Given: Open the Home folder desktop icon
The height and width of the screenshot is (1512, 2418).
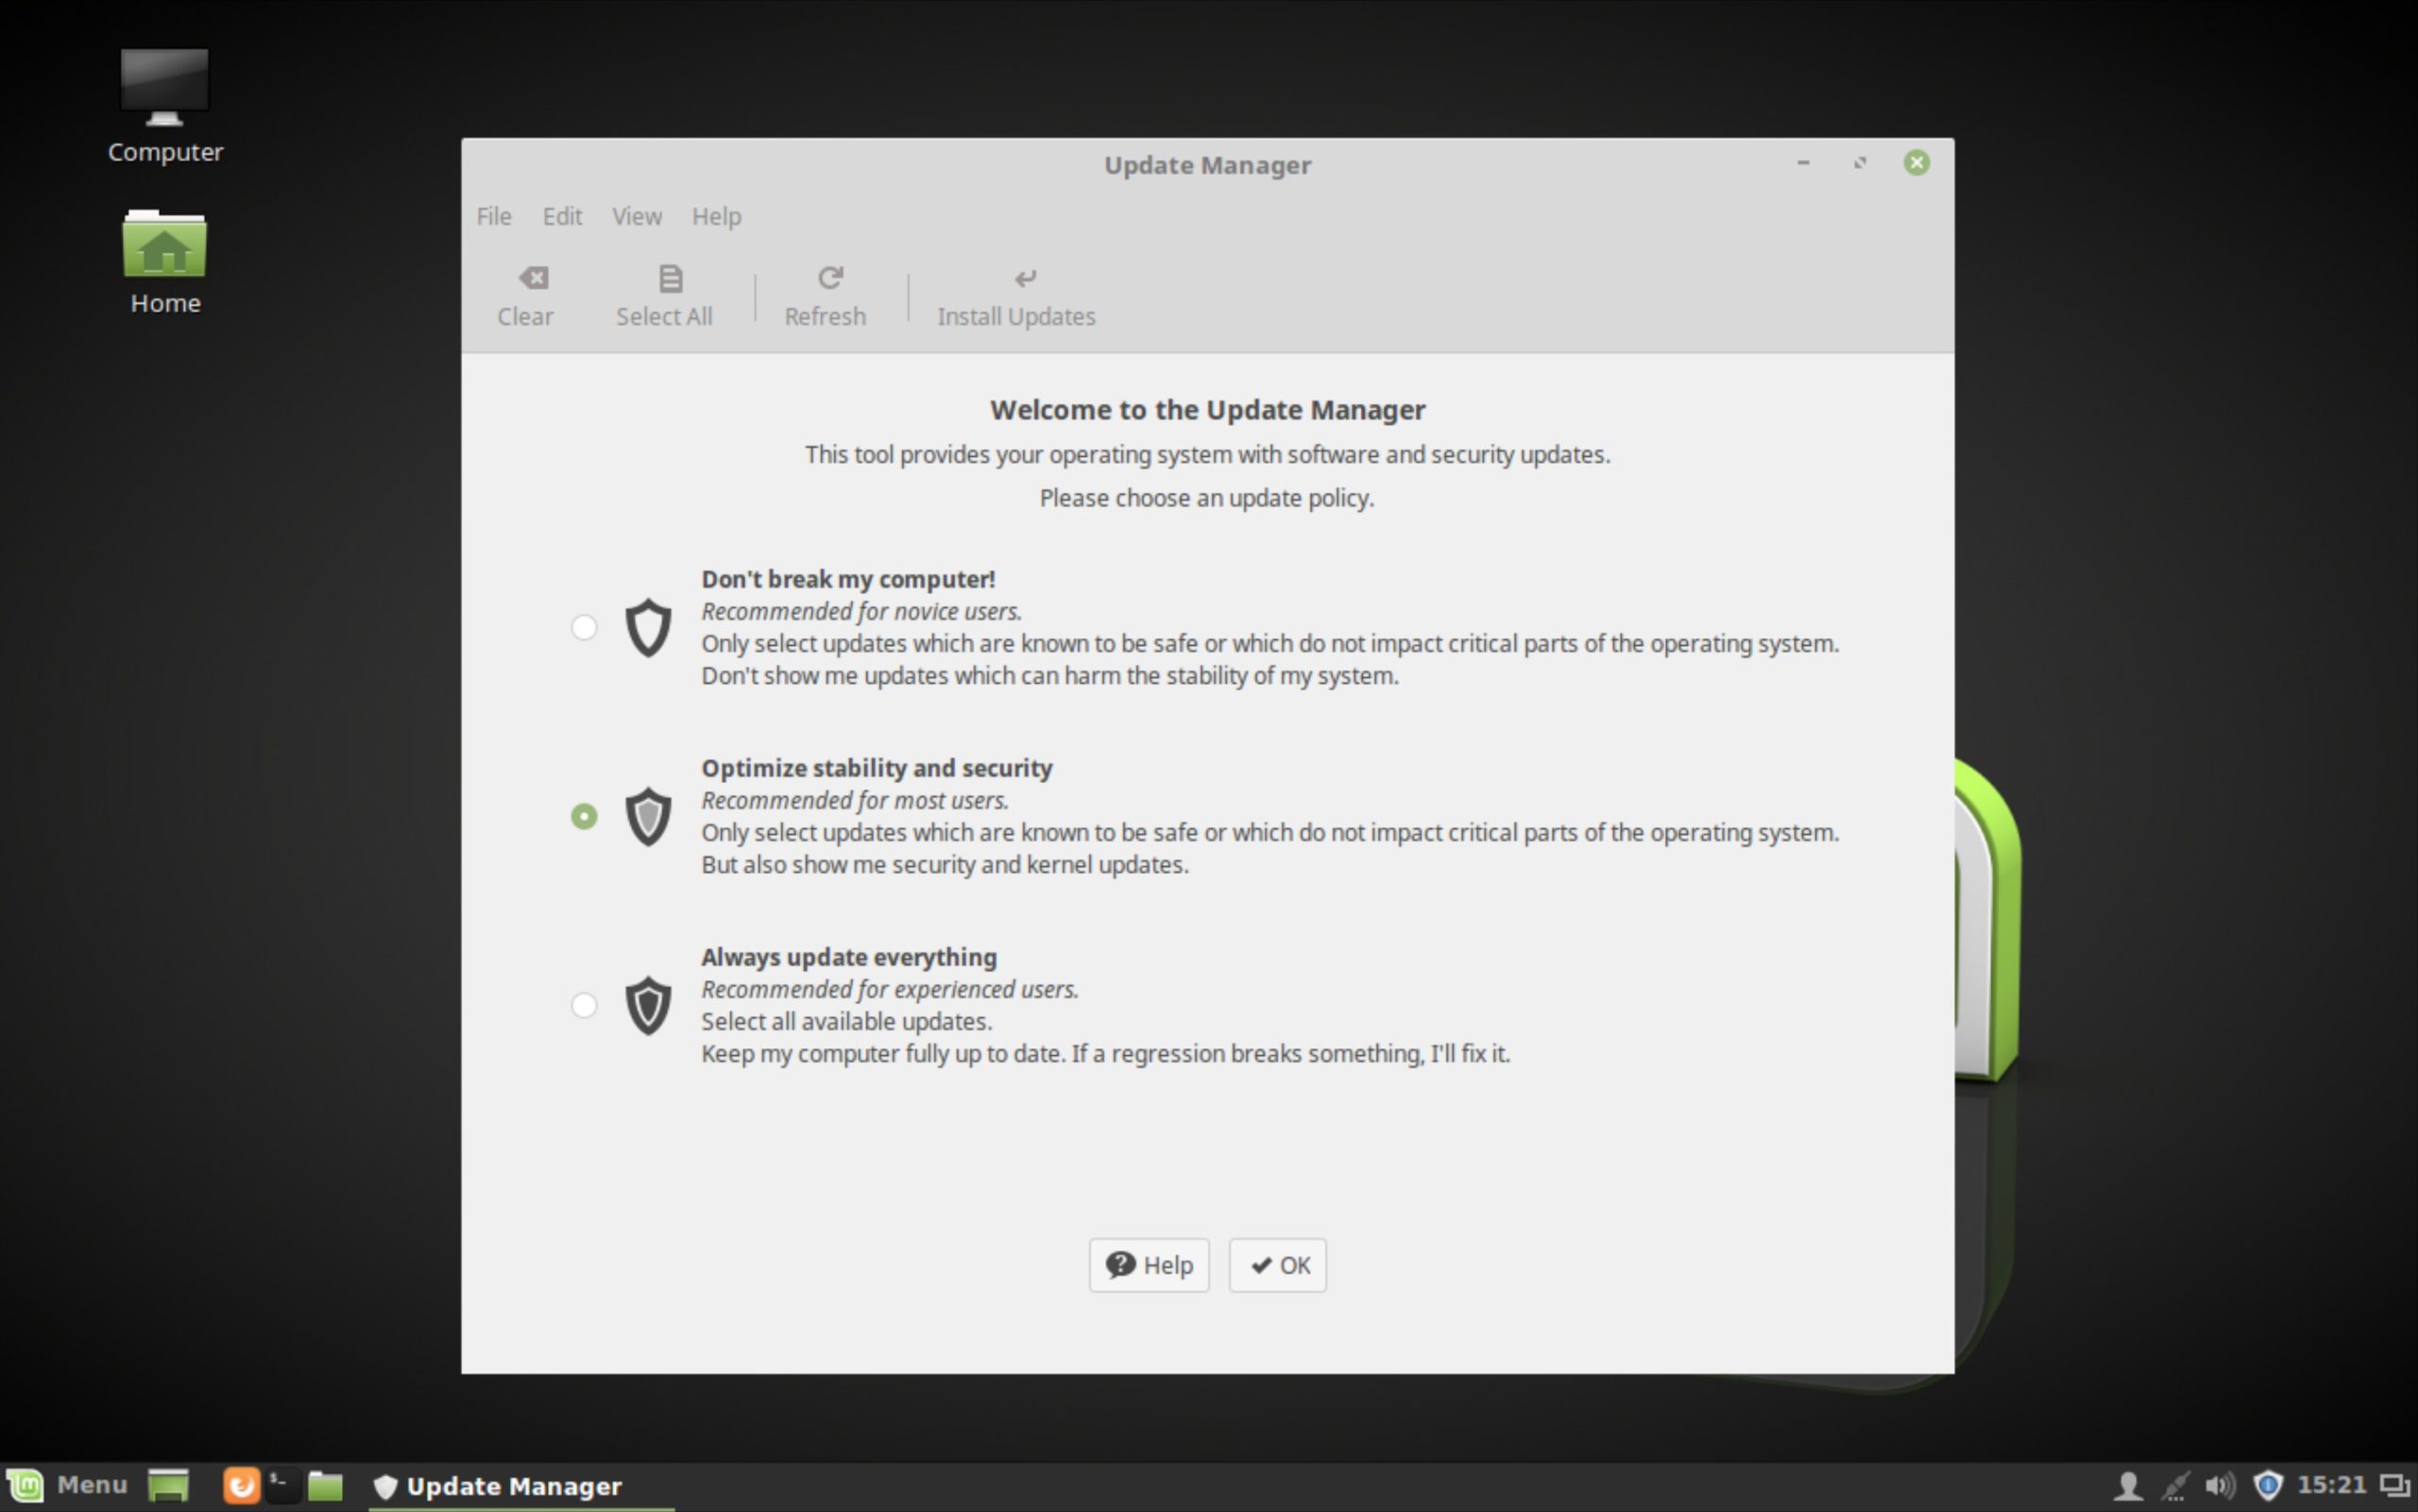Looking at the screenshot, I should [x=165, y=262].
